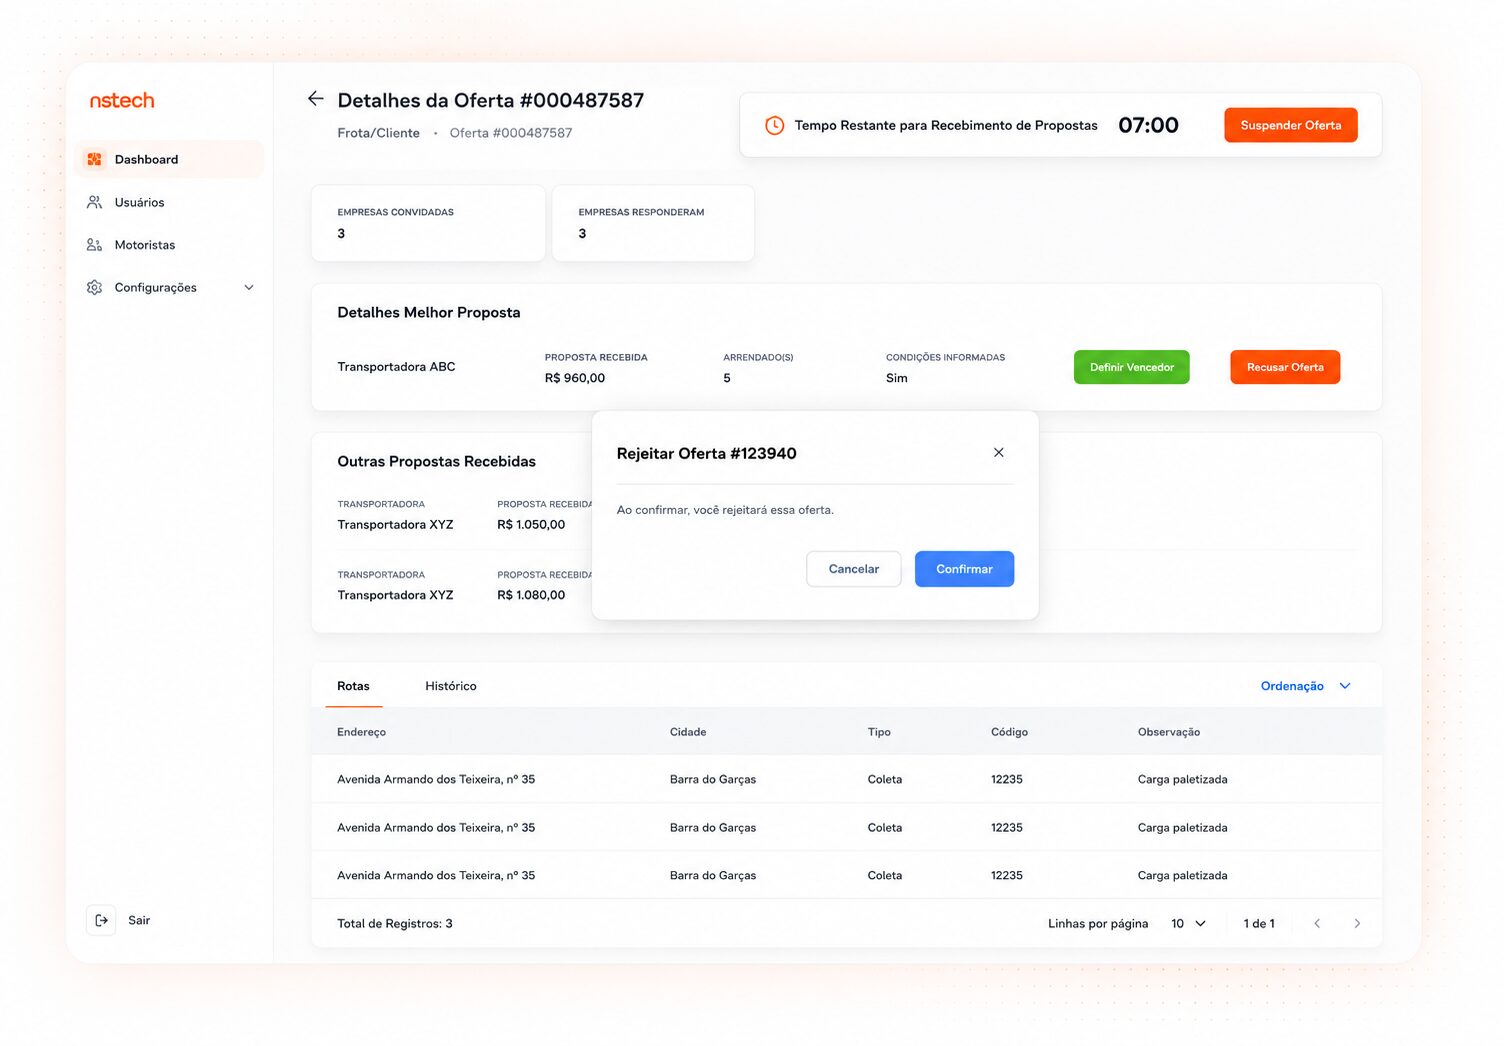The width and height of the screenshot is (1504, 1046).
Task: Click the Sair logout icon
Action: coord(101,920)
